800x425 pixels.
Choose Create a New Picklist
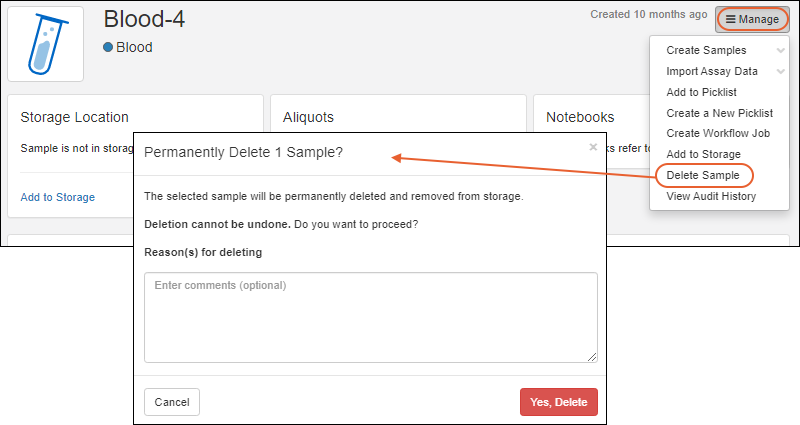(719, 113)
